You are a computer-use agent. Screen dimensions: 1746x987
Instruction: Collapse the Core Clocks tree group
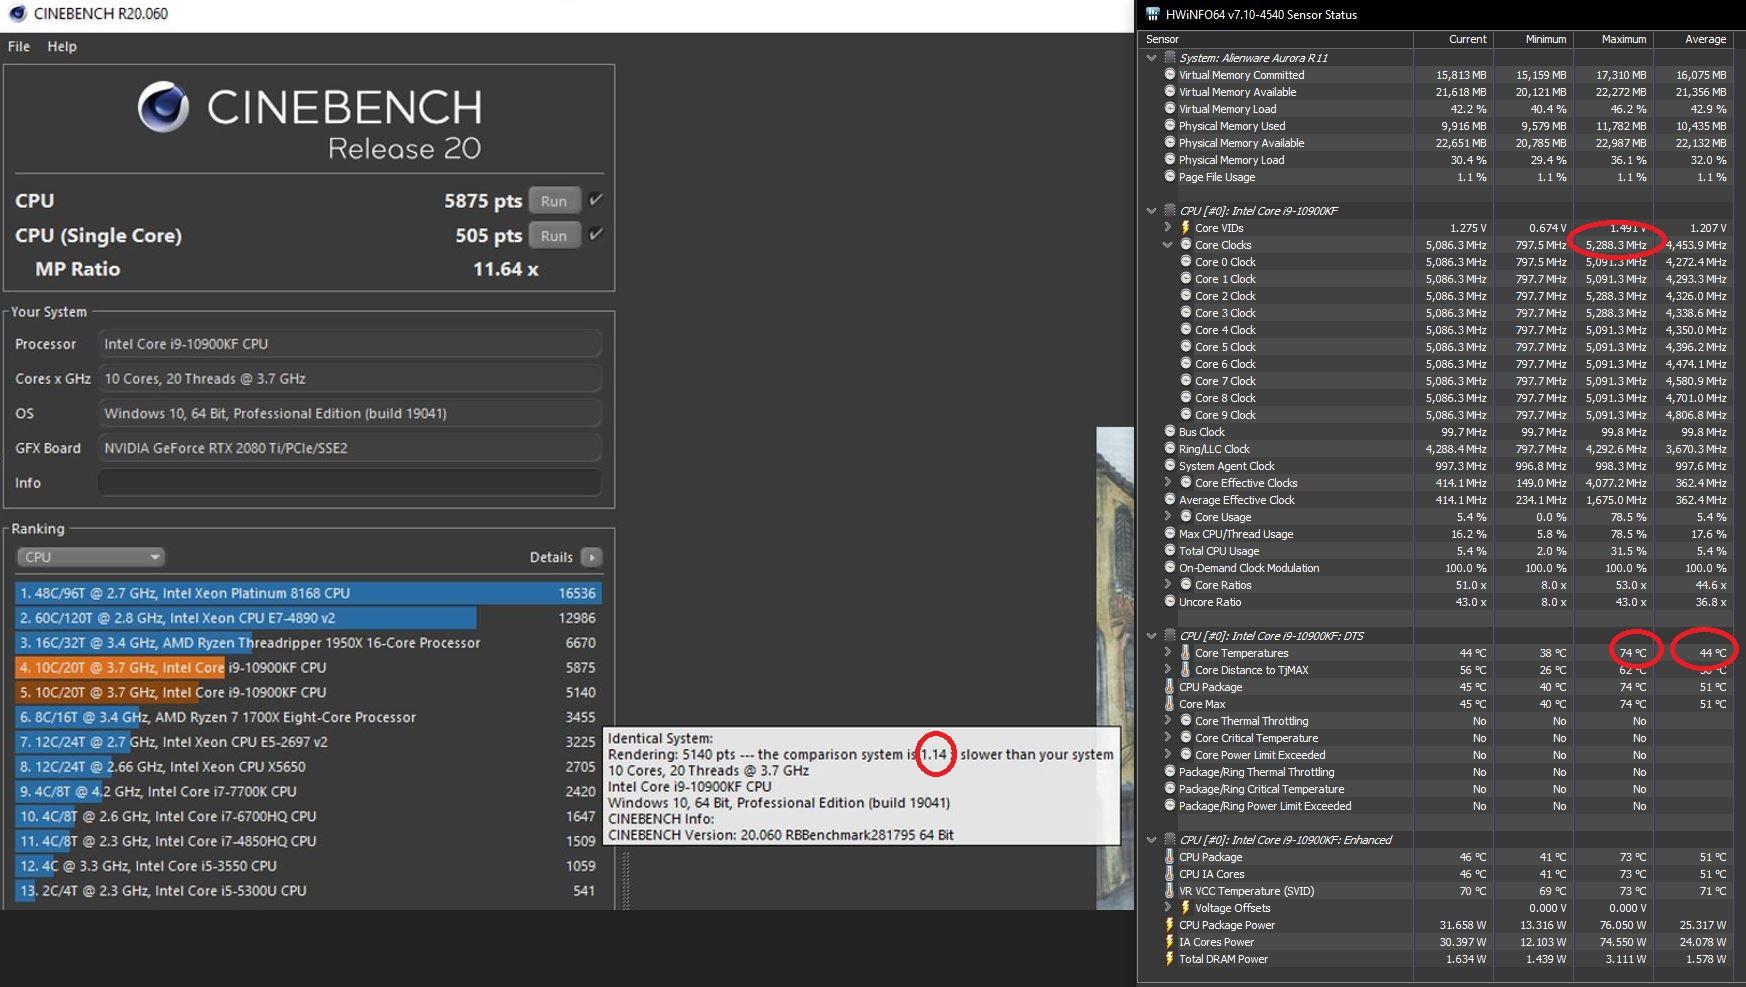[1167, 245]
